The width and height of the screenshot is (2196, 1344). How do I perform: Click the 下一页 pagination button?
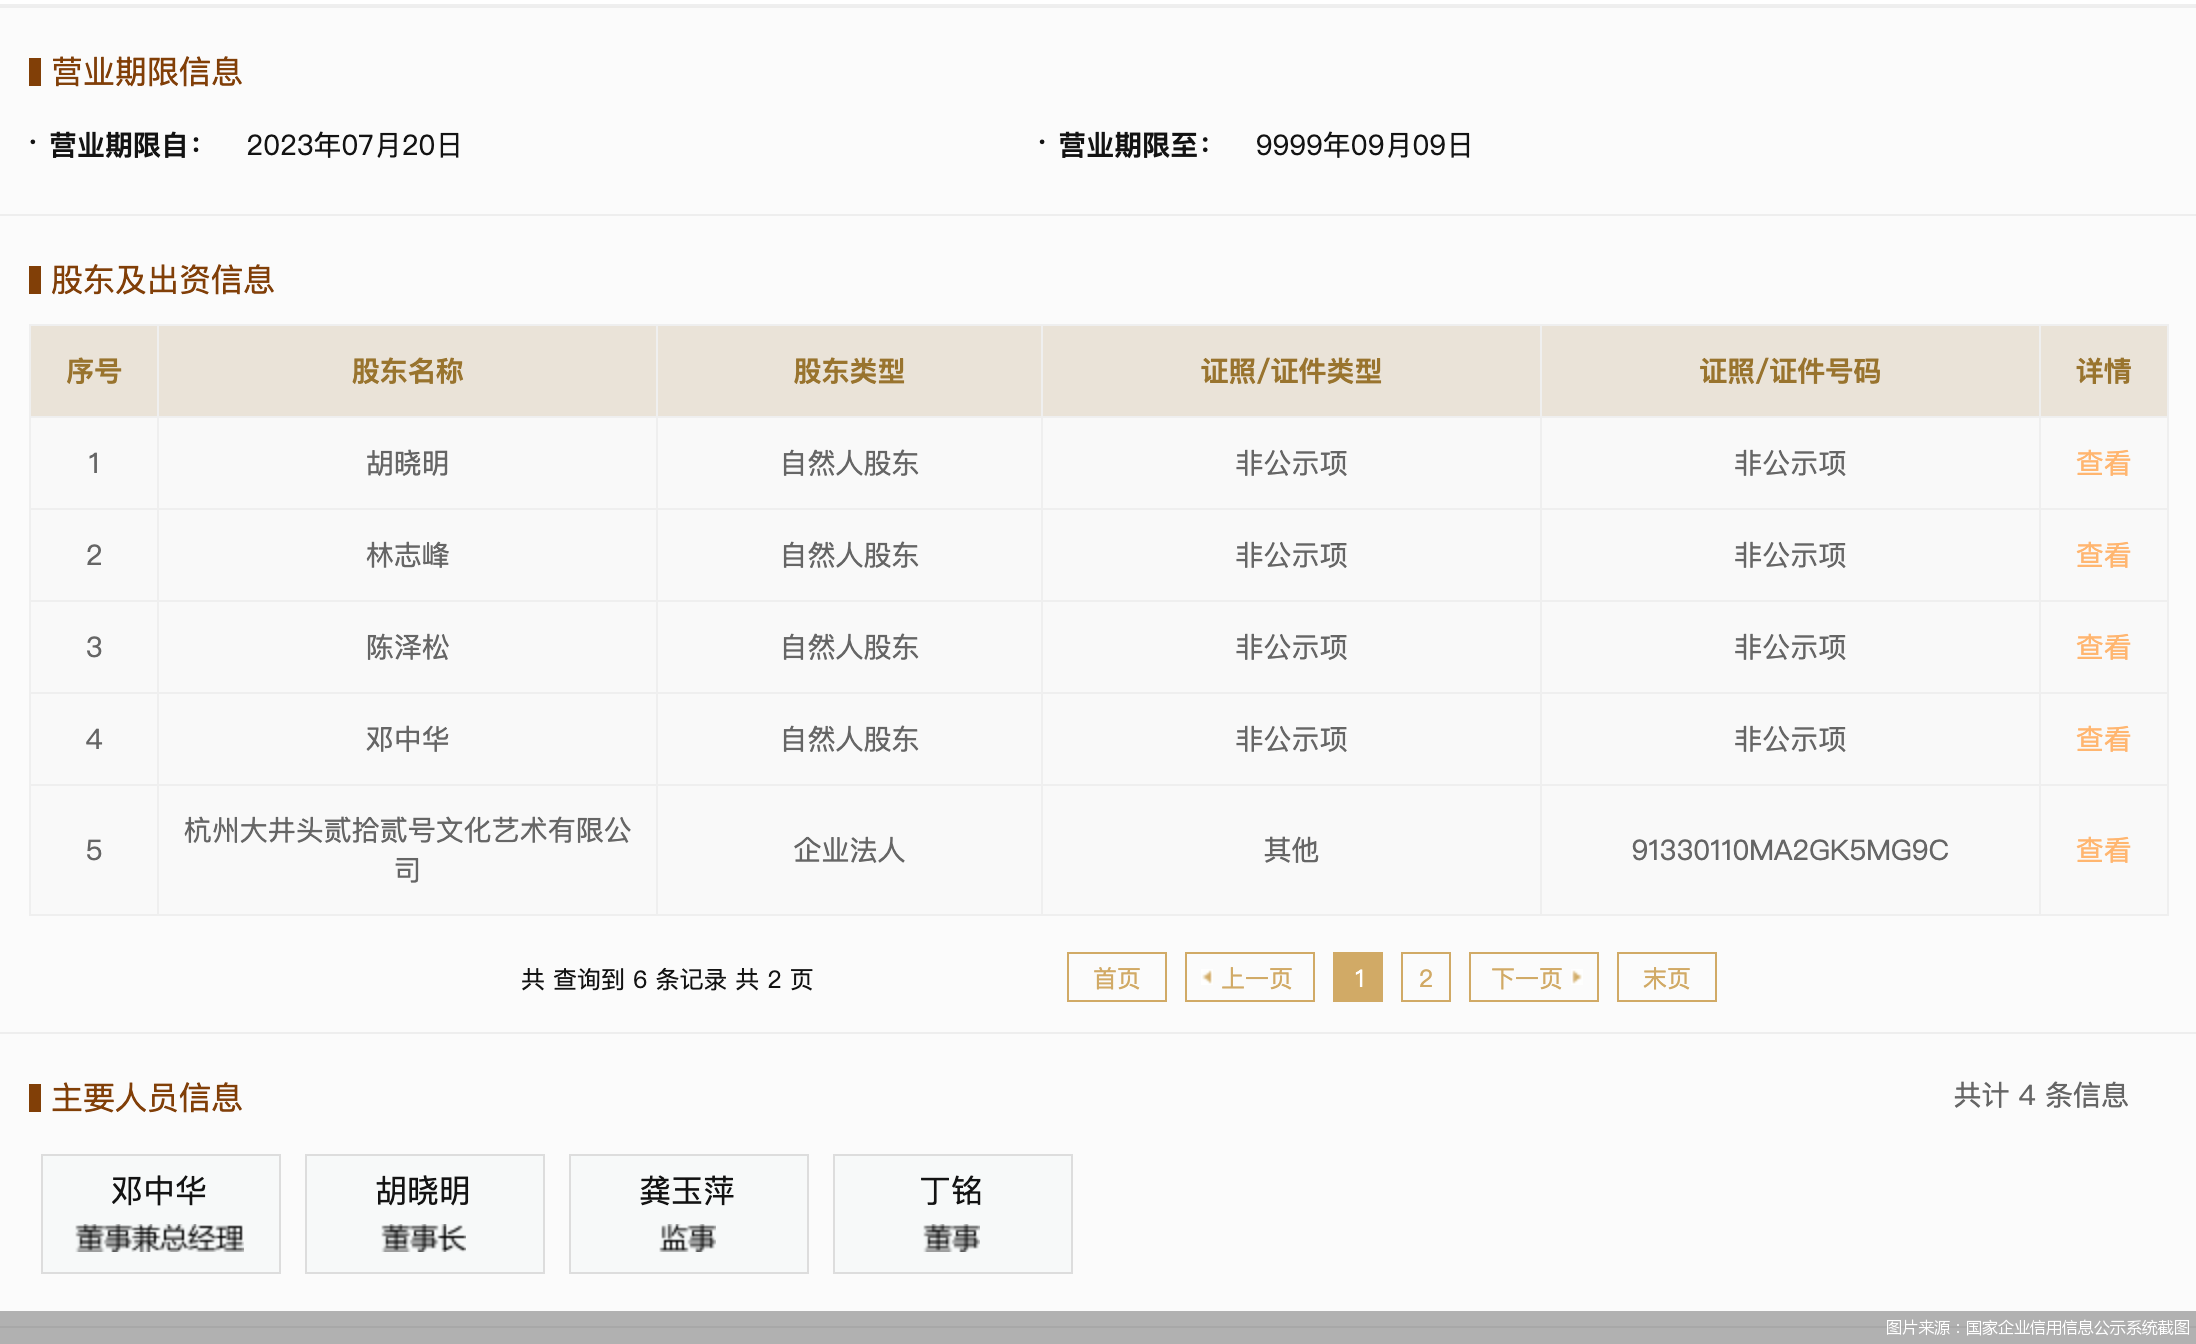point(1534,977)
